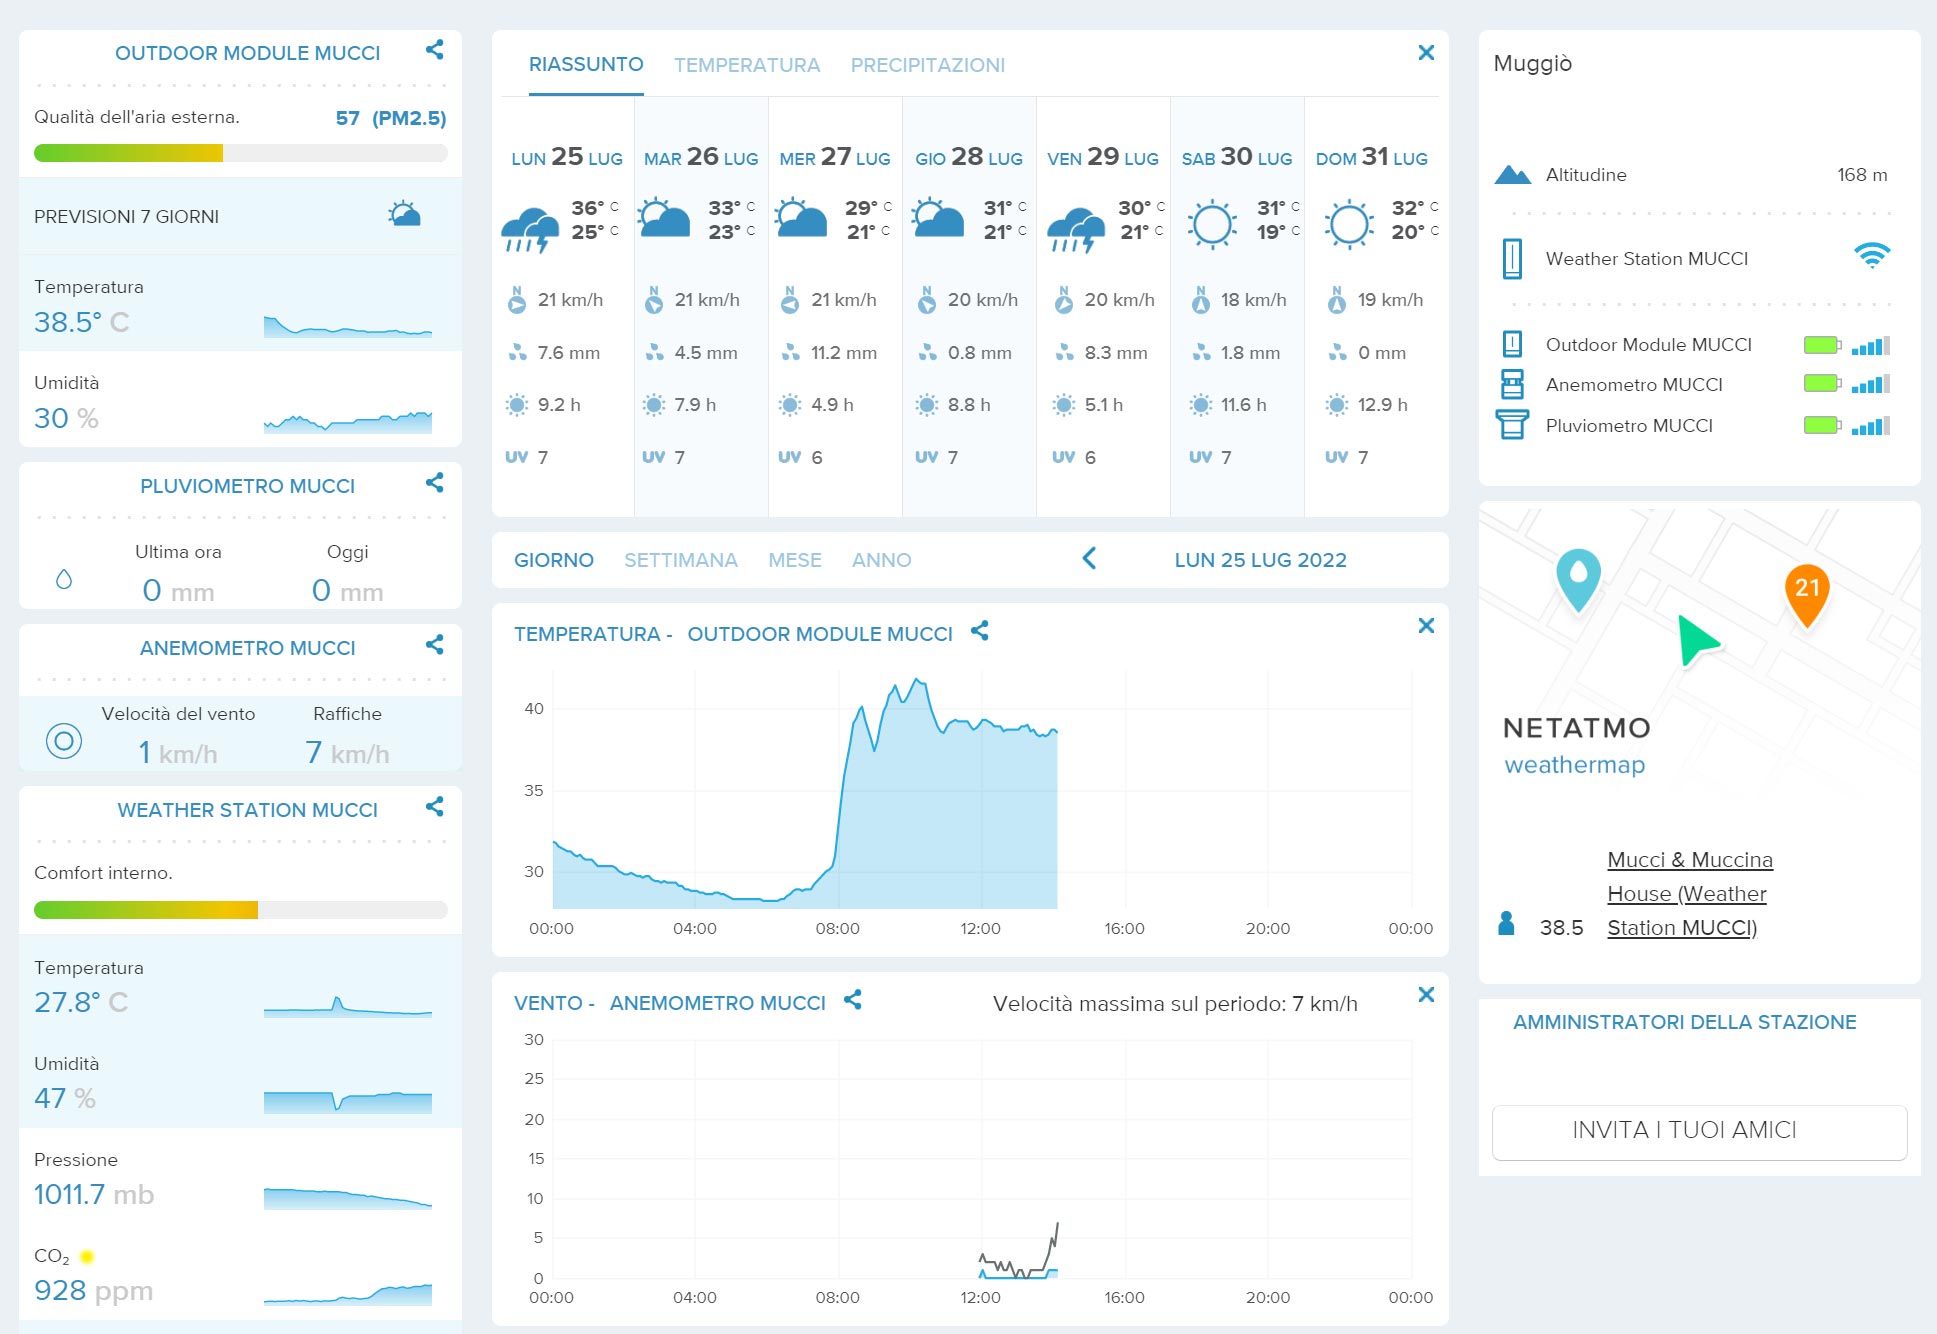
Task: Select the MAR 26 LUG forecast column header
Action: tap(701, 157)
